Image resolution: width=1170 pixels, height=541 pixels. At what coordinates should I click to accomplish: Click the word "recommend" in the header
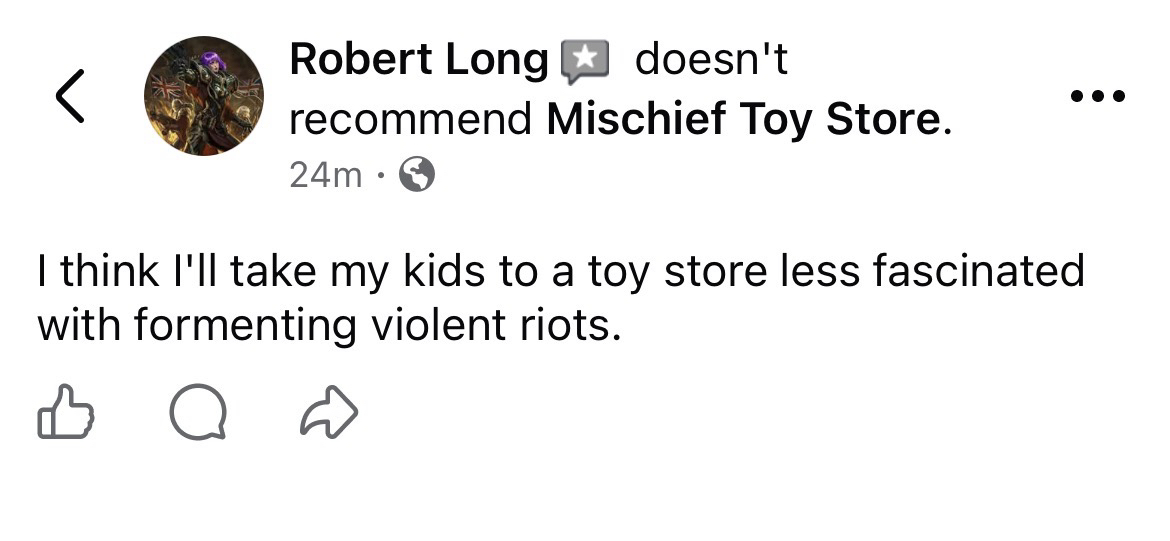tap(410, 120)
